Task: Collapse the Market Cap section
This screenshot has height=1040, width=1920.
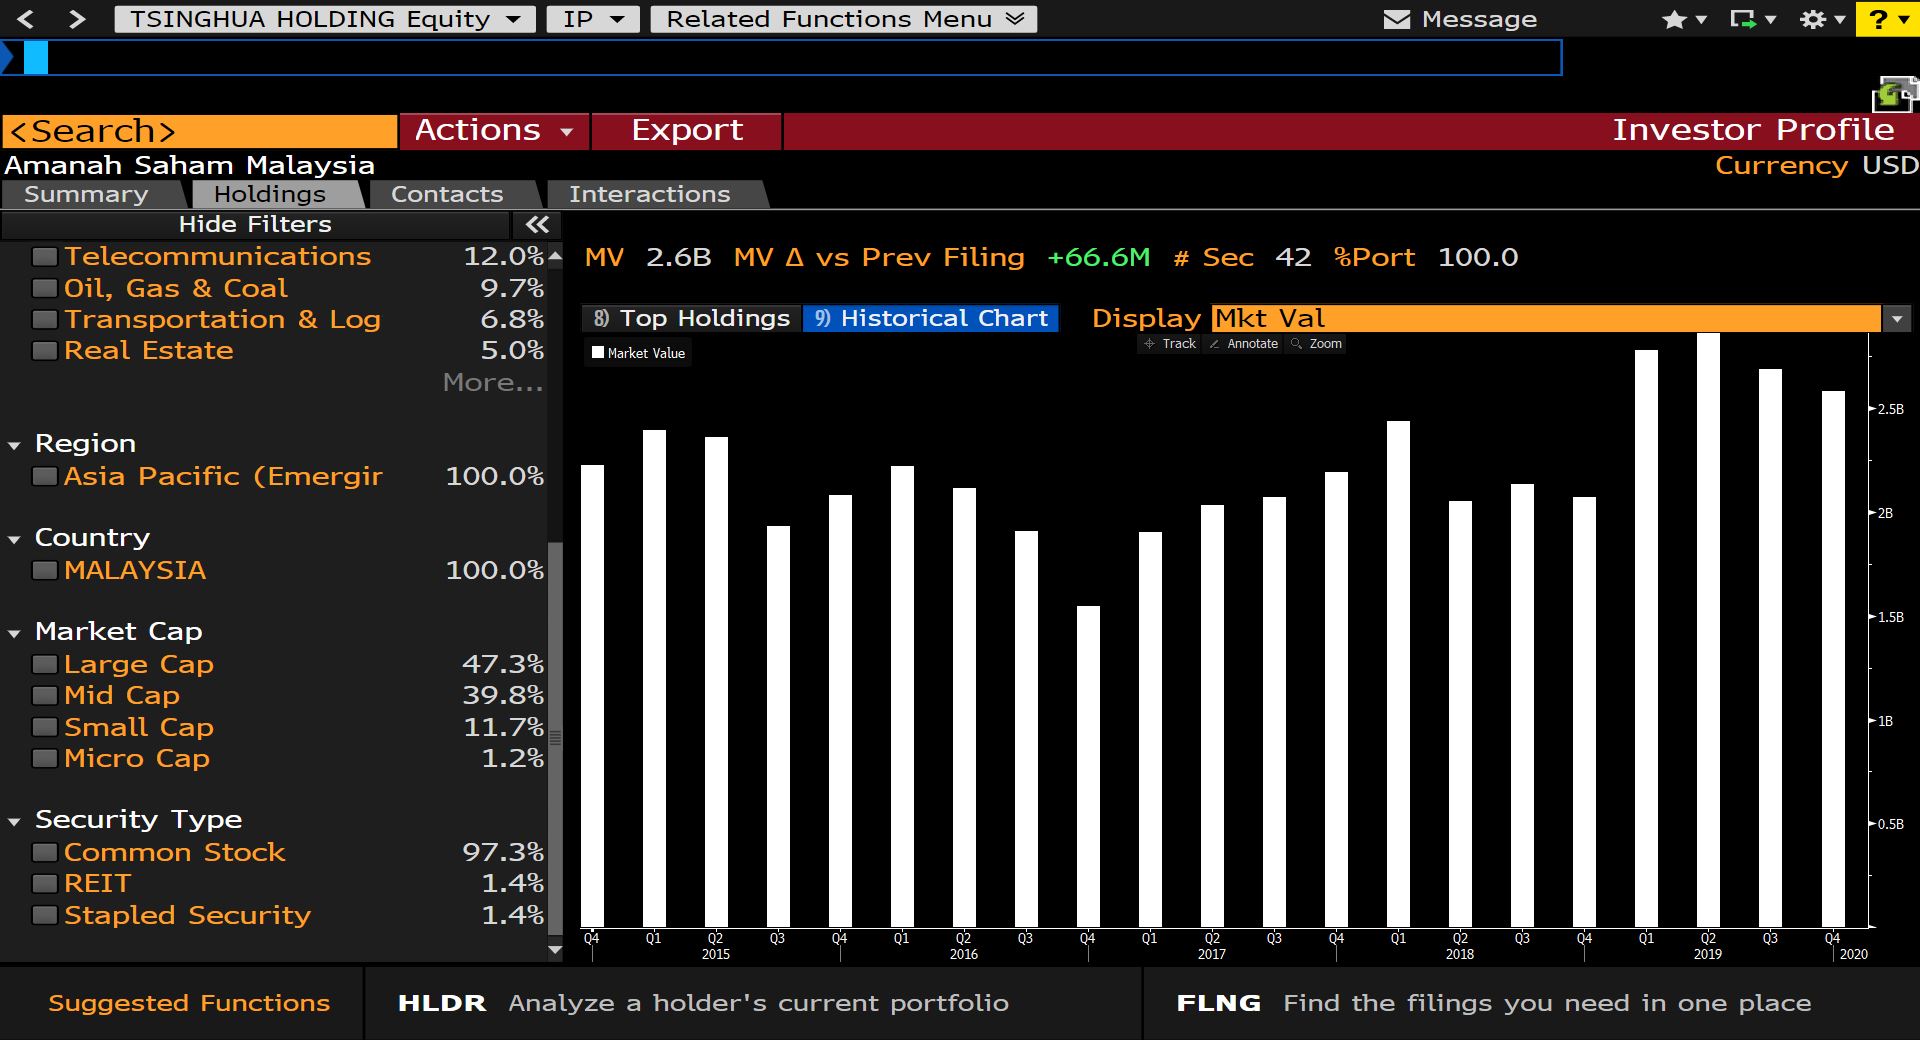Action: [14, 634]
